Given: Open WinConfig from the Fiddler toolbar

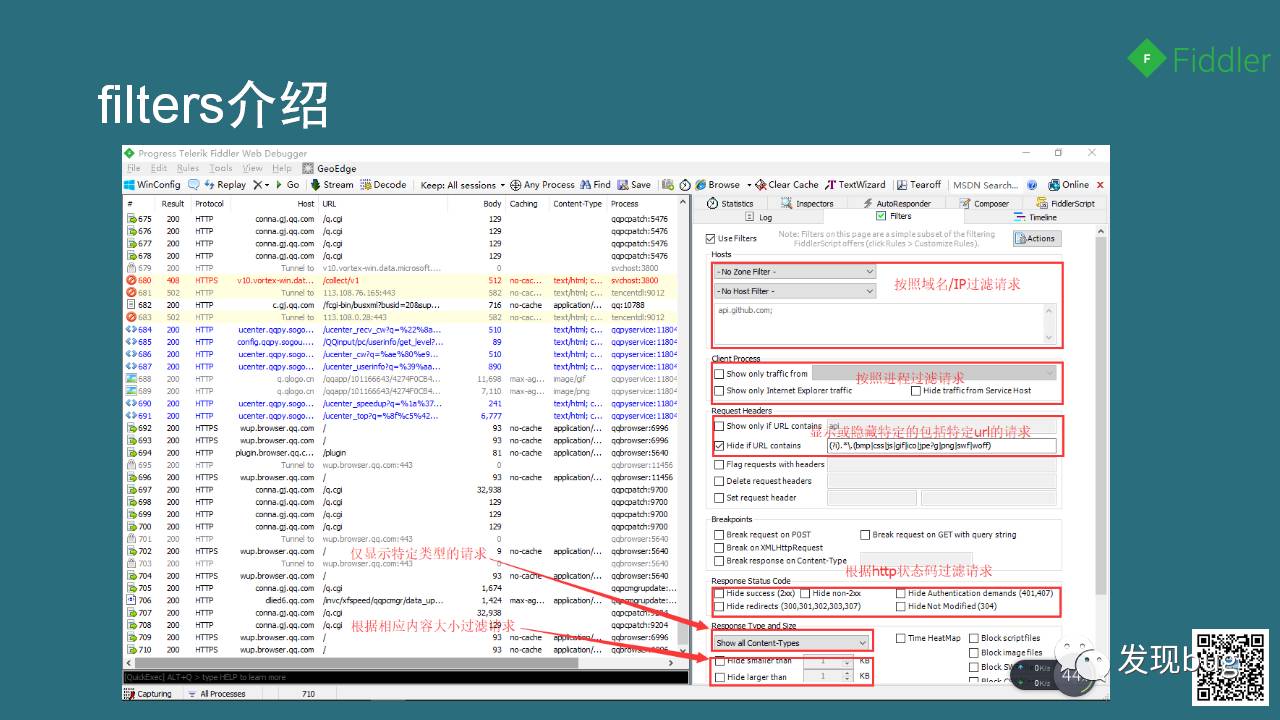Looking at the screenshot, I should pyautogui.click(x=152, y=185).
